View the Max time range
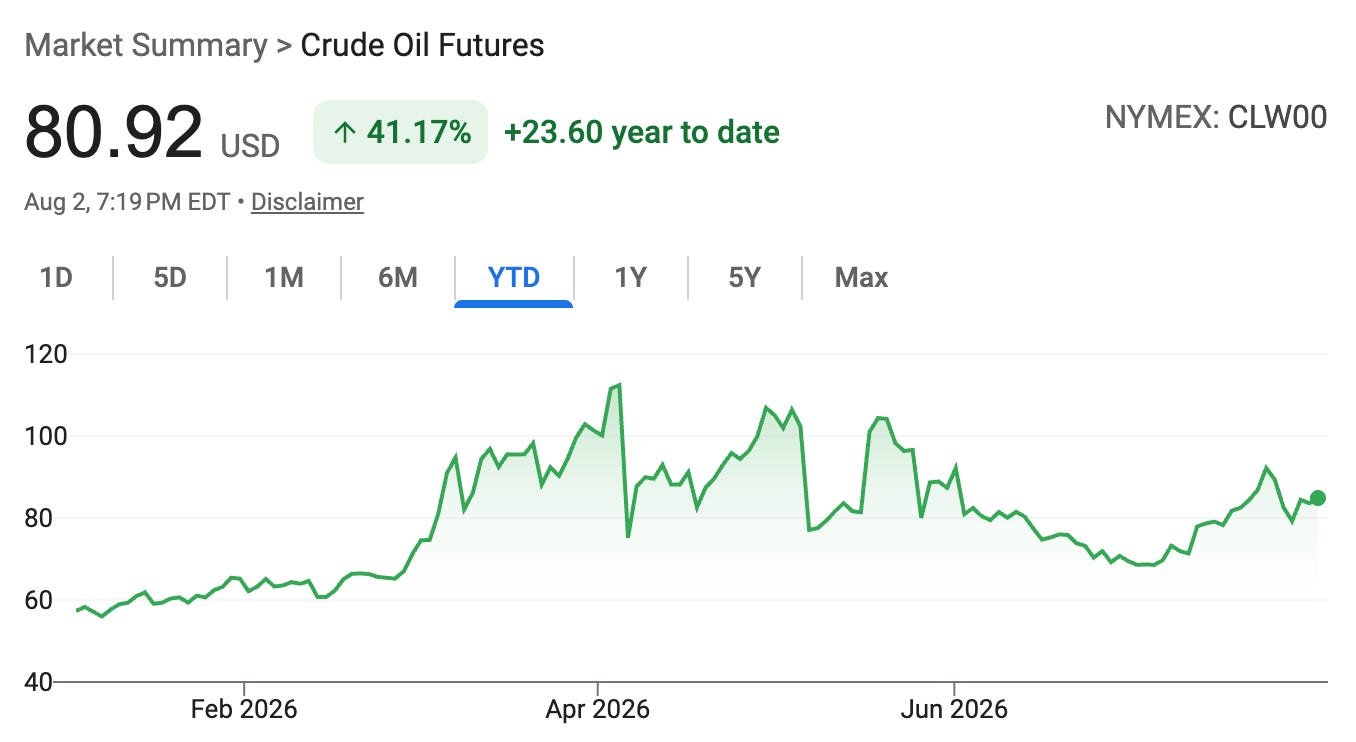The width and height of the screenshot is (1356, 742). [861, 277]
